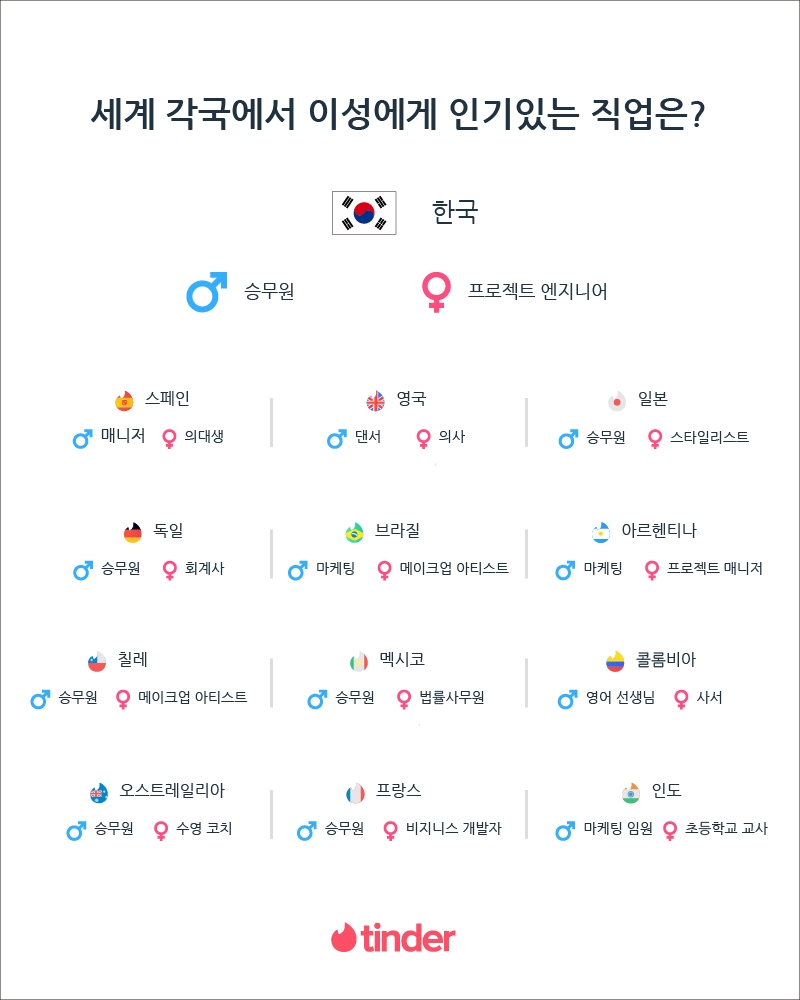
Task: Click the 초등학교 교사 label under India
Action: click(x=726, y=829)
